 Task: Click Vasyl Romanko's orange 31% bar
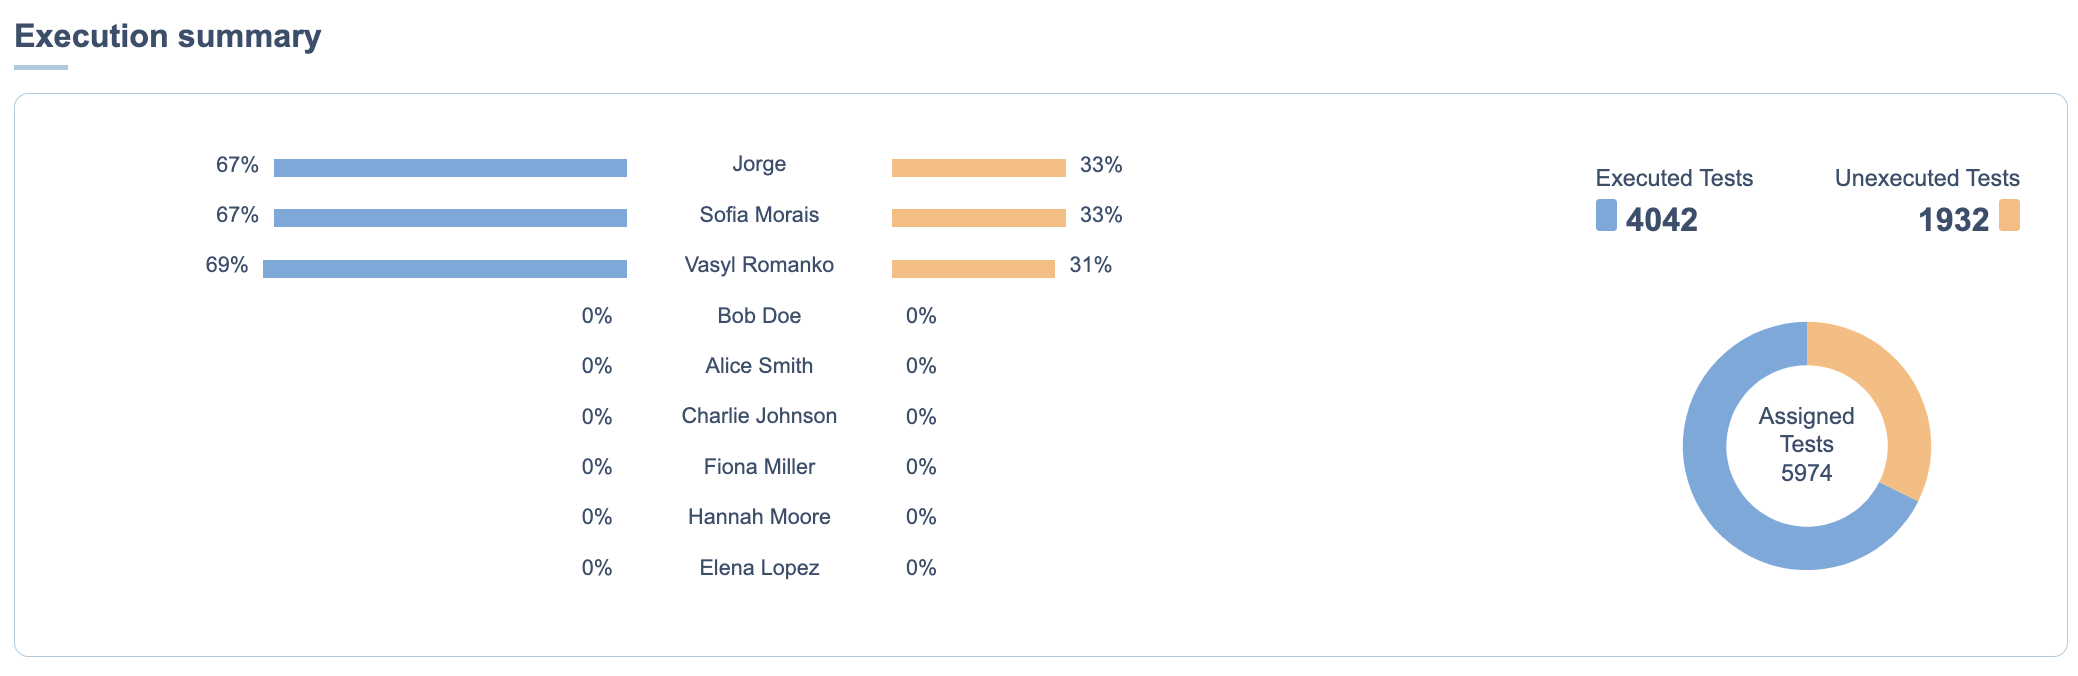tap(973, 269)
